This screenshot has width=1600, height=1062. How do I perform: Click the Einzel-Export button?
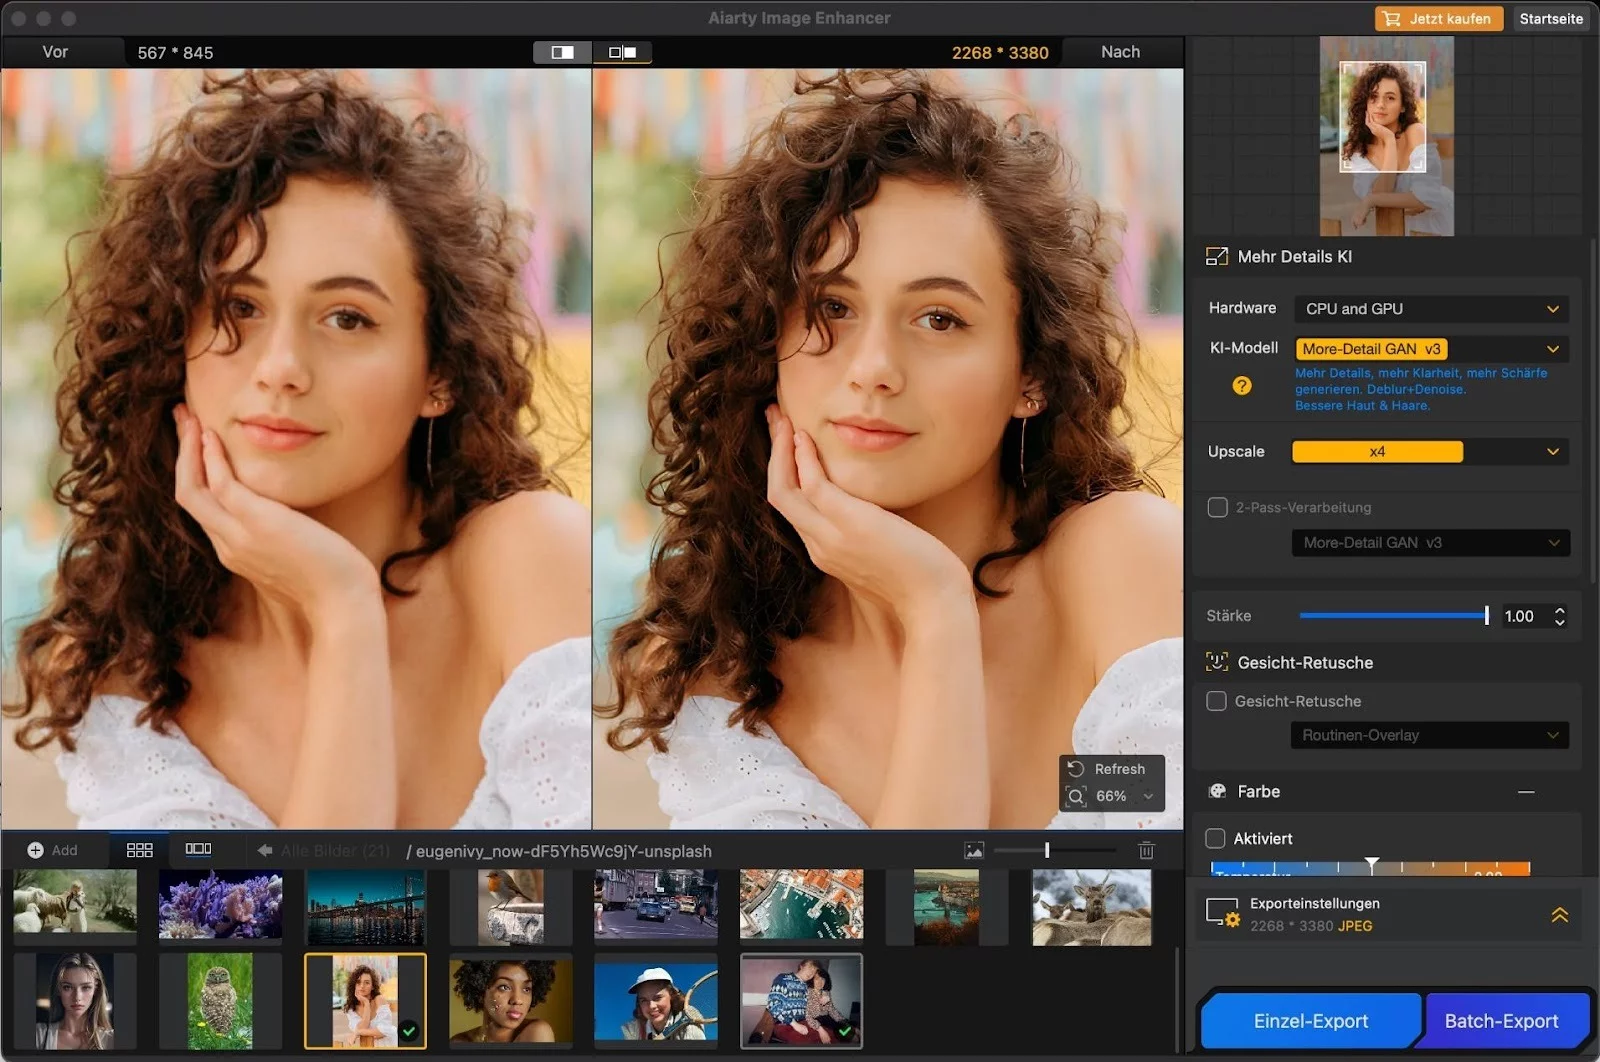[x=1310, y=1021]
